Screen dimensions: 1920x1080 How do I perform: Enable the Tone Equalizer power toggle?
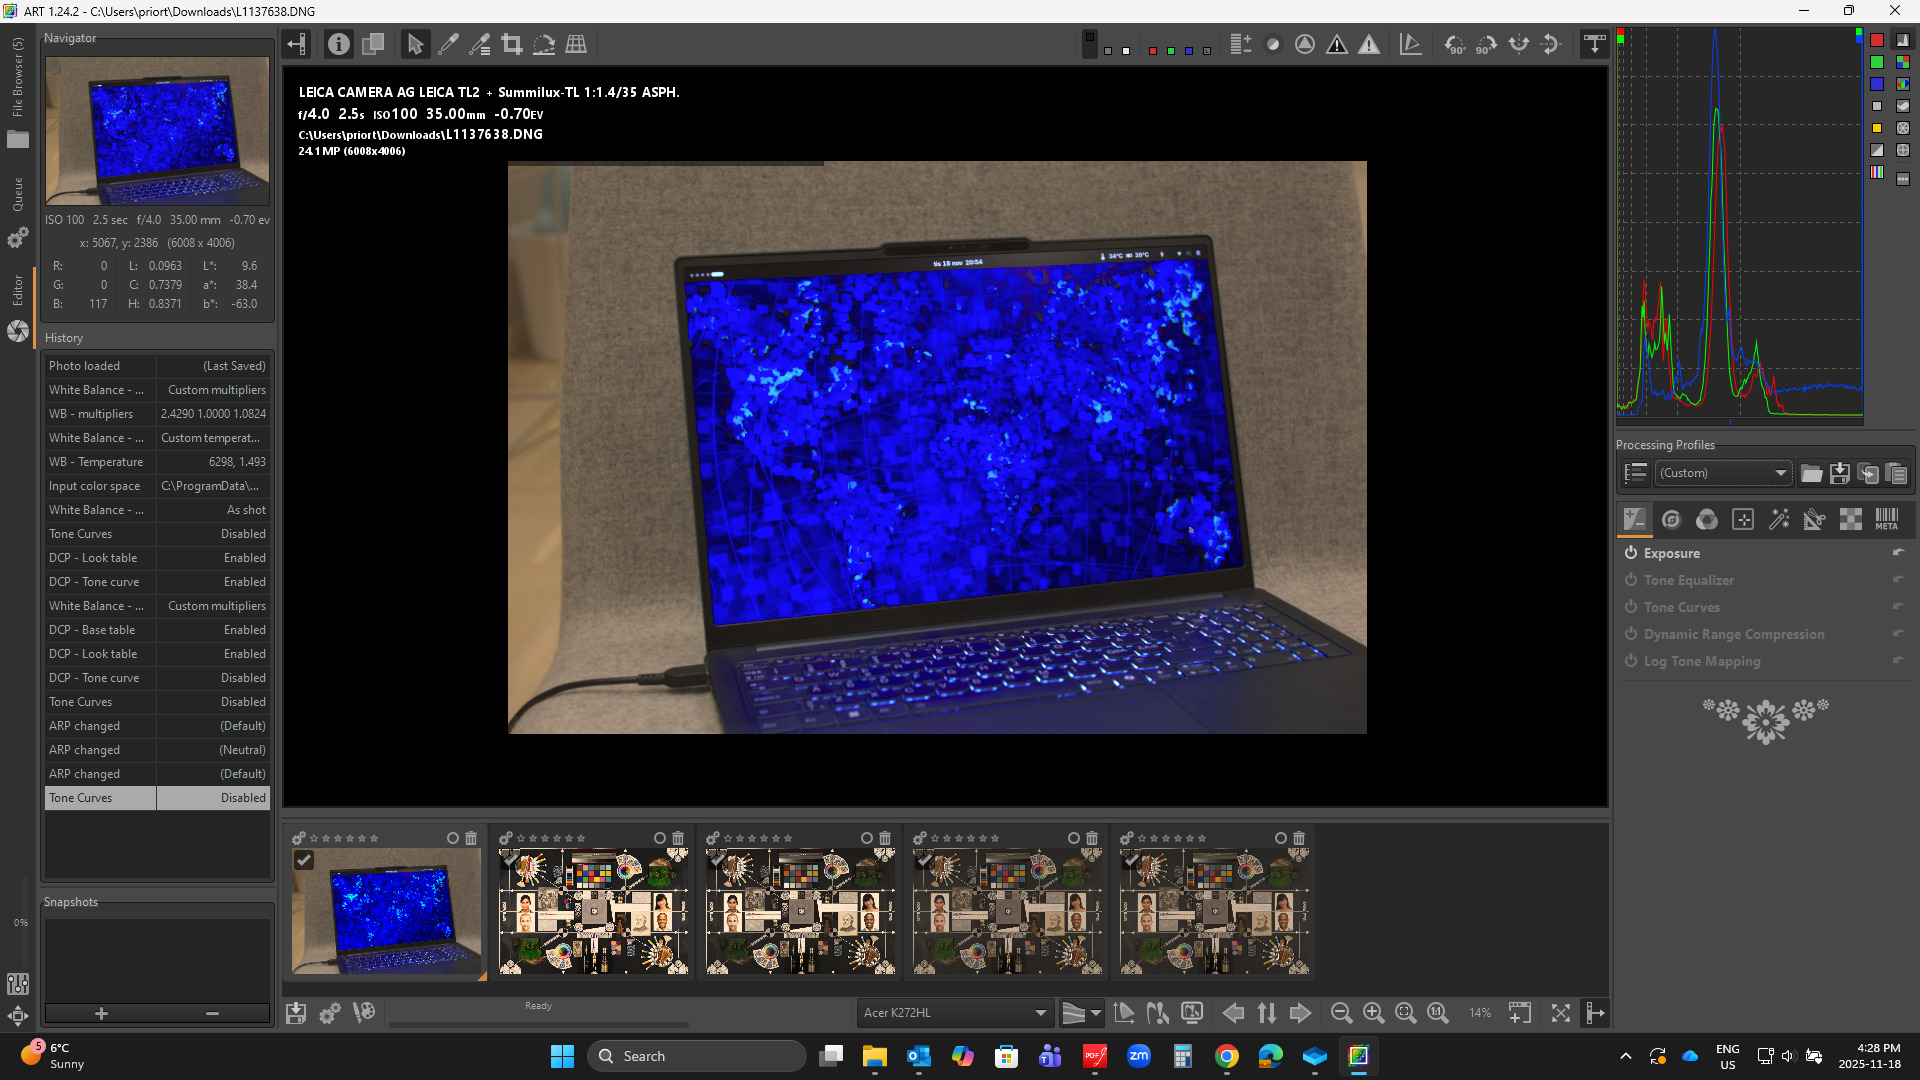tap(1630, 580)
